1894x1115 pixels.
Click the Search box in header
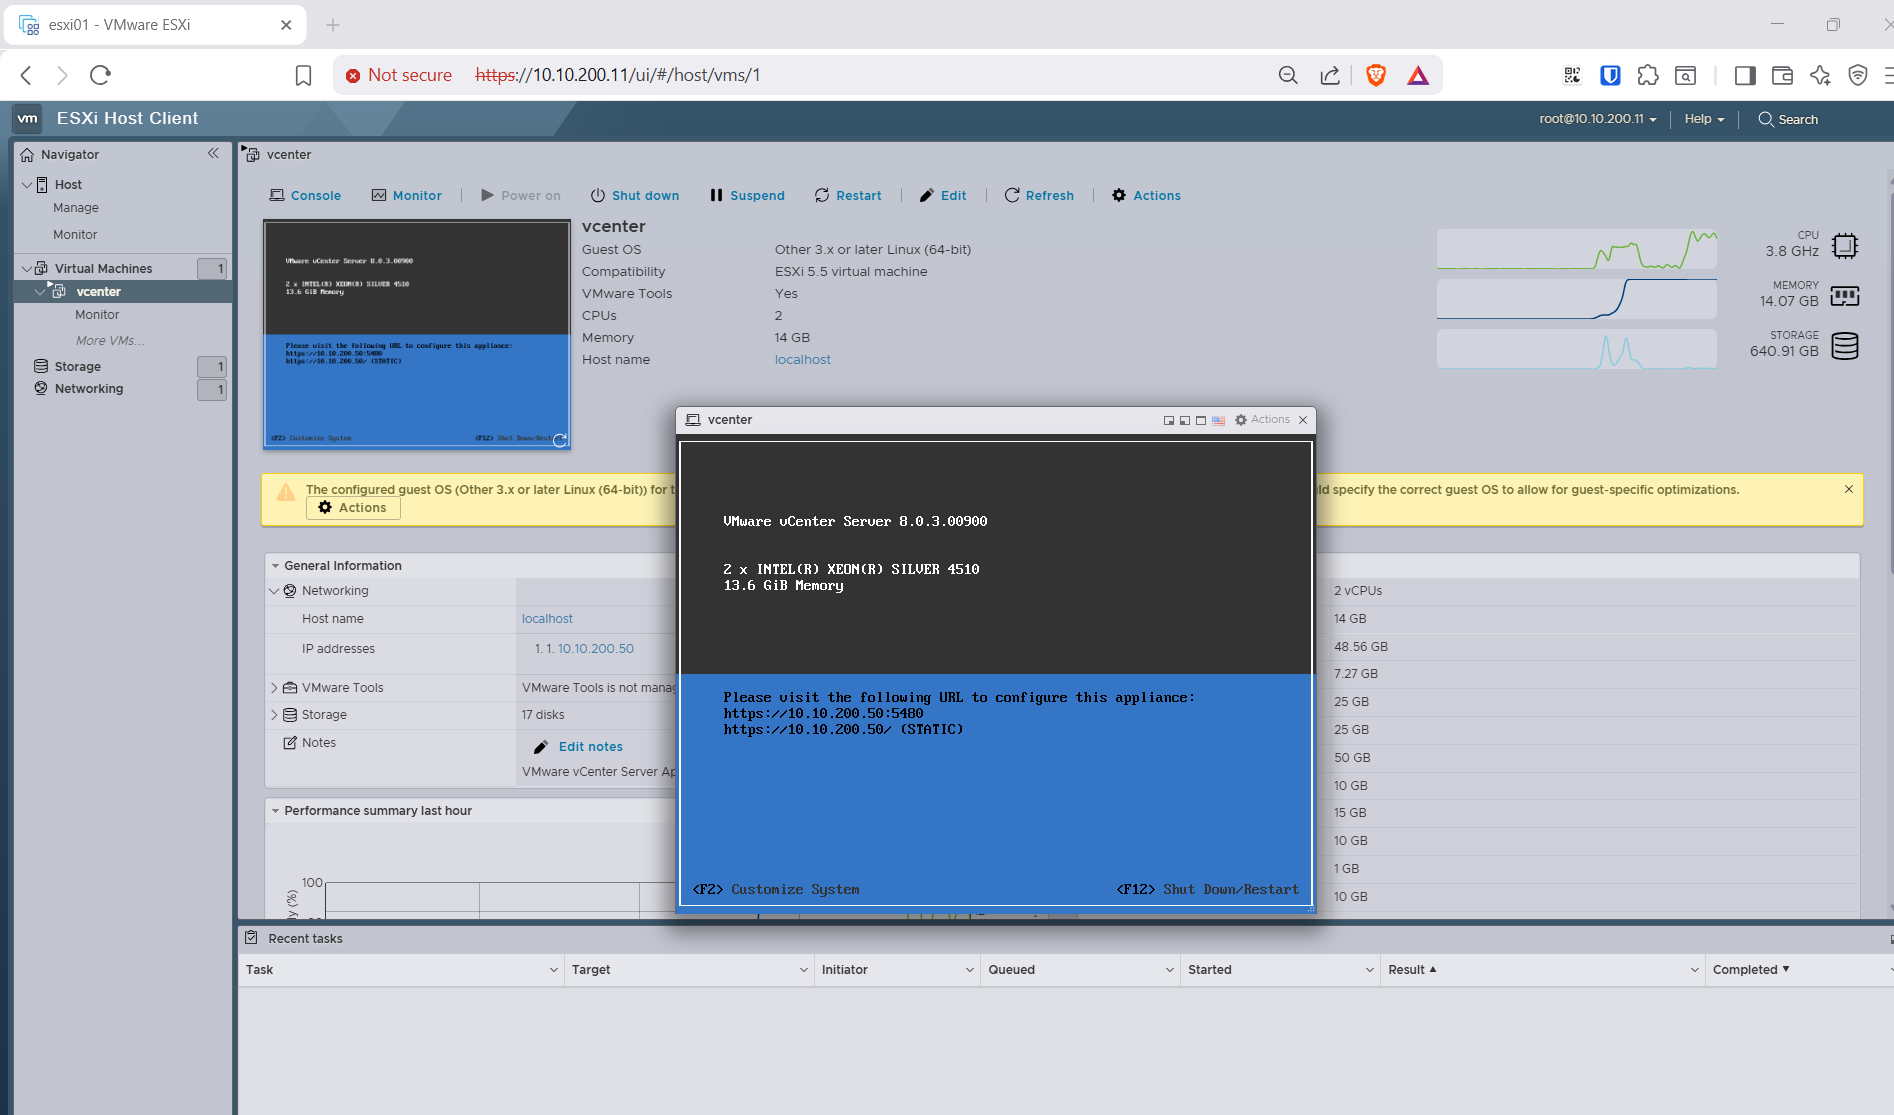tap(1788, 119)
